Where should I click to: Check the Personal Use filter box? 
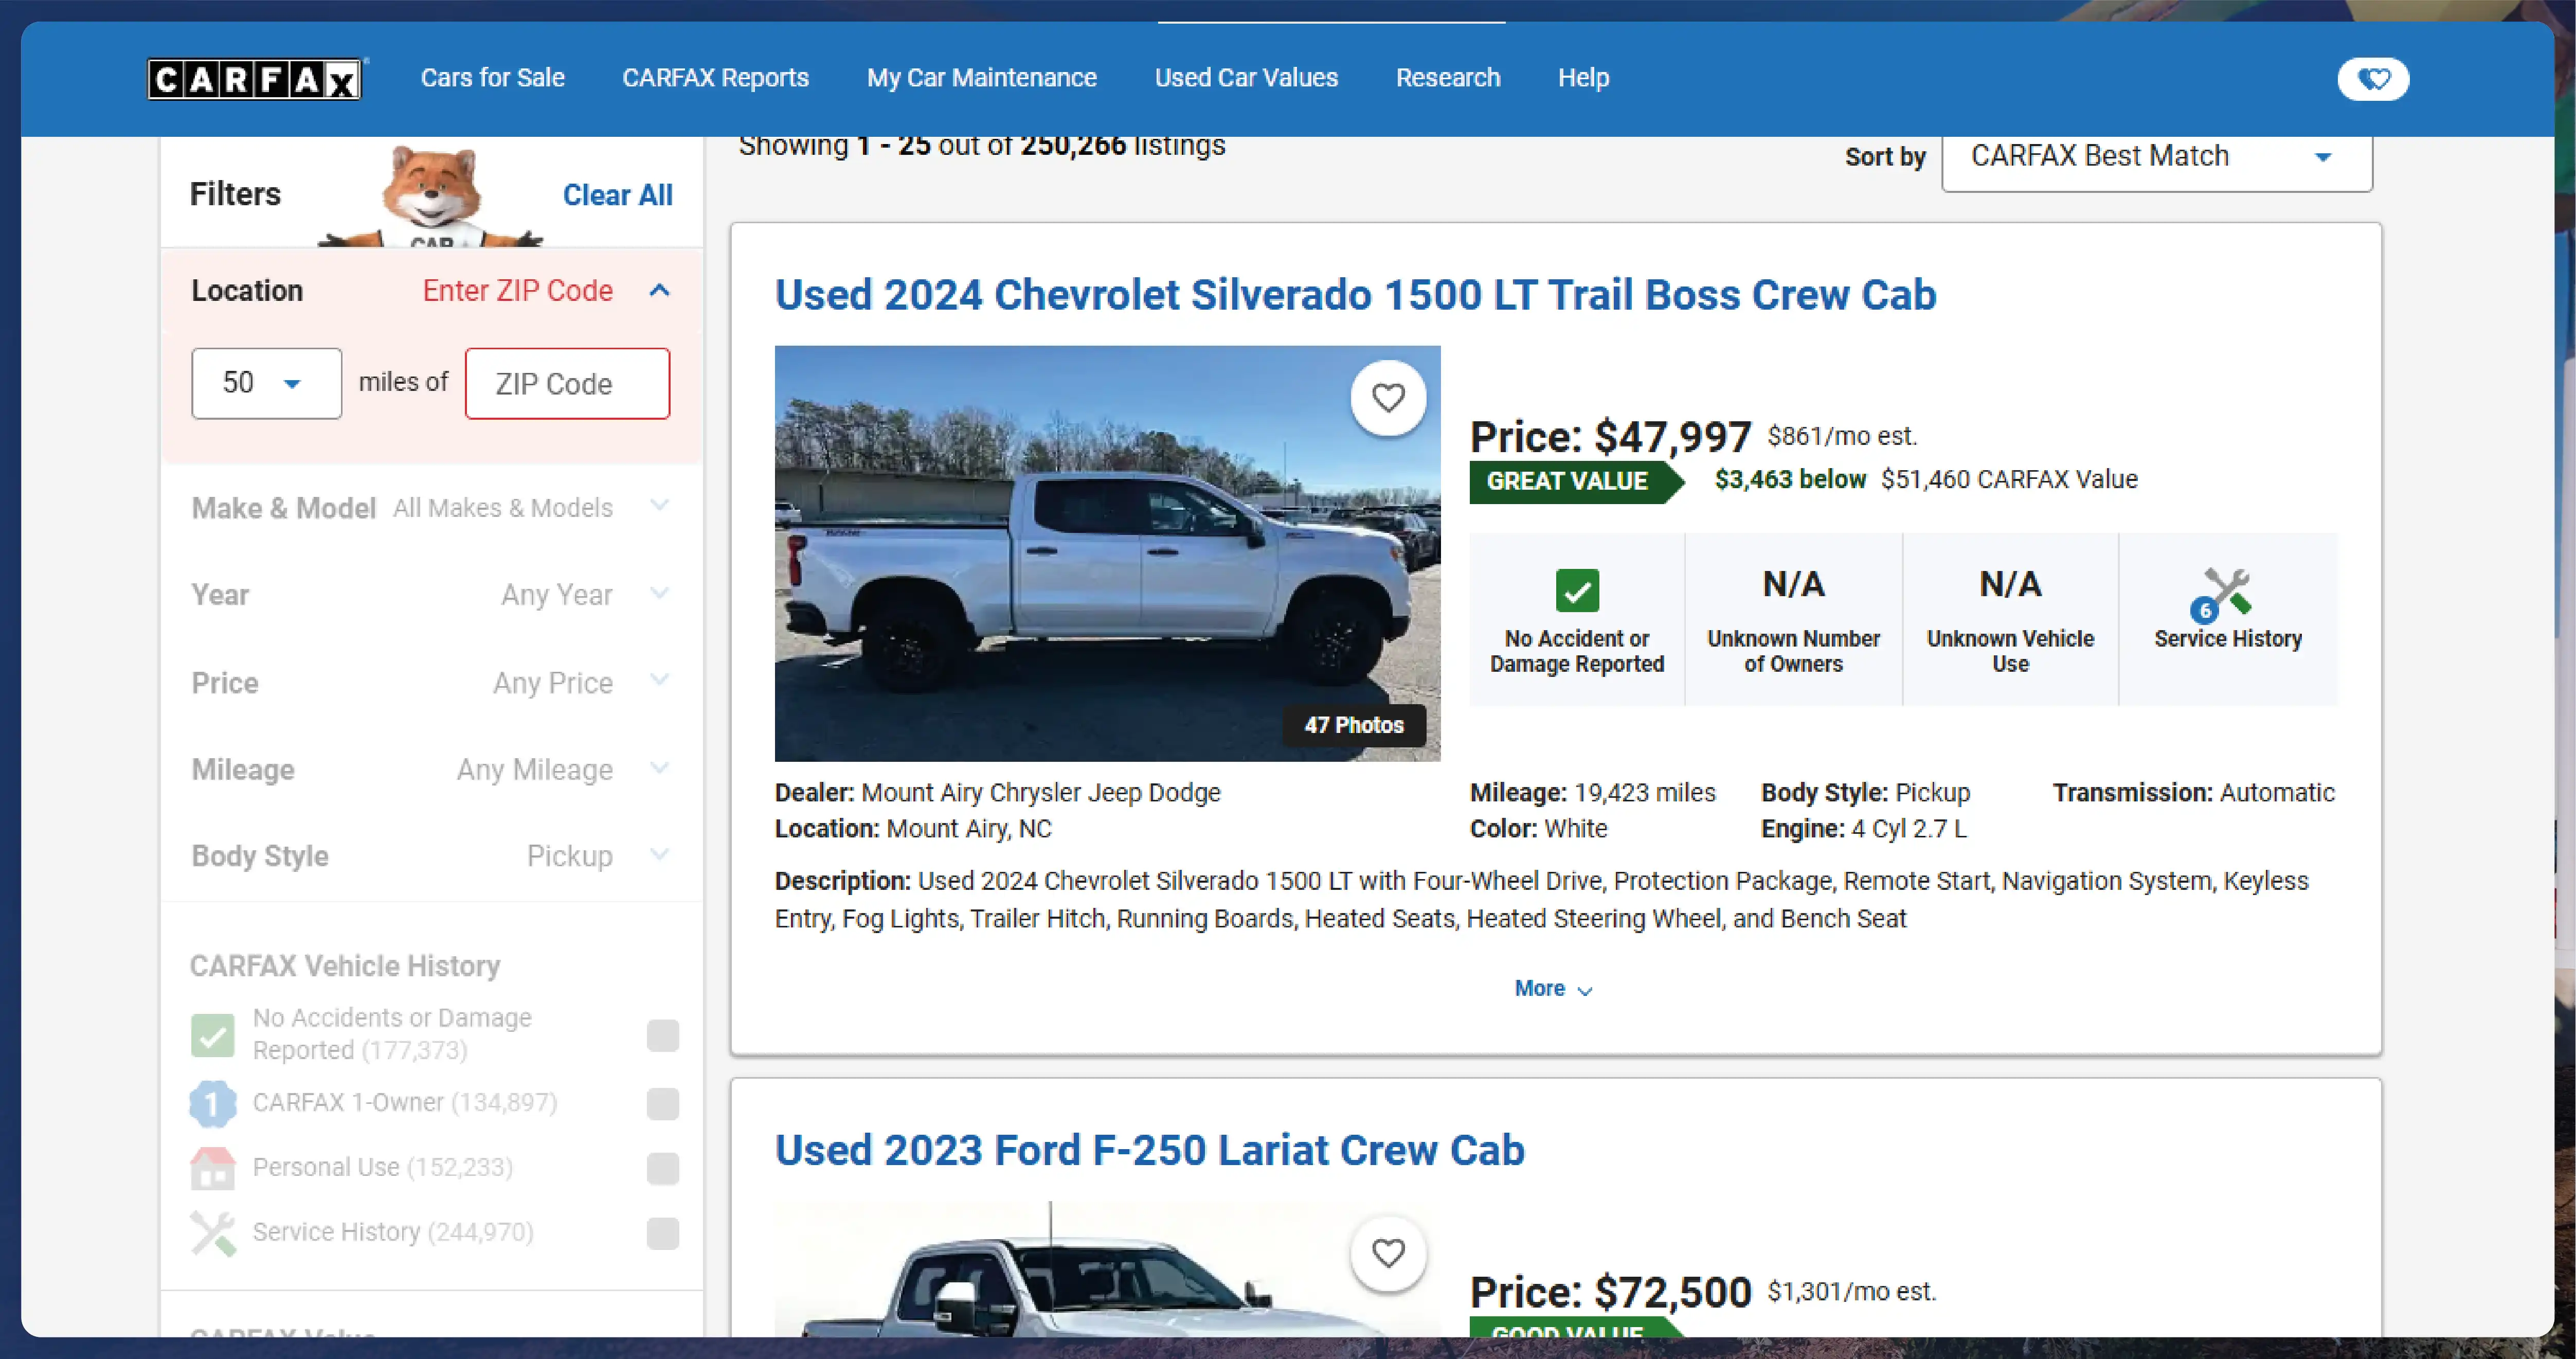[x=663, y=1168]
